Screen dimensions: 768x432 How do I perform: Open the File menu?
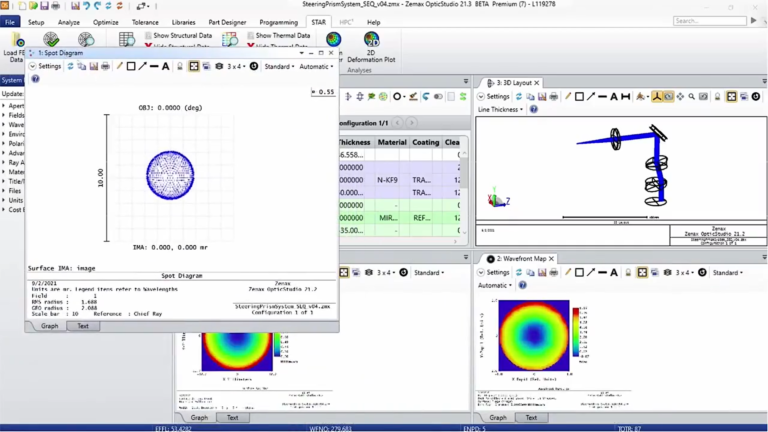pyautogui.click(x=10, y=22)
